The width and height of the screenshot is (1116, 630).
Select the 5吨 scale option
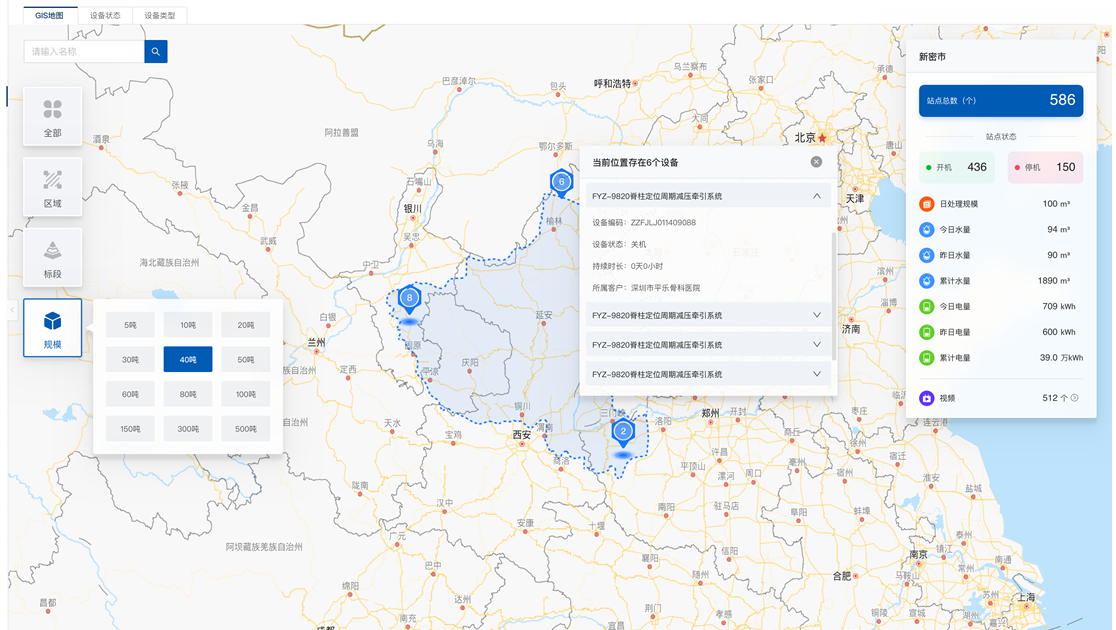130,325
